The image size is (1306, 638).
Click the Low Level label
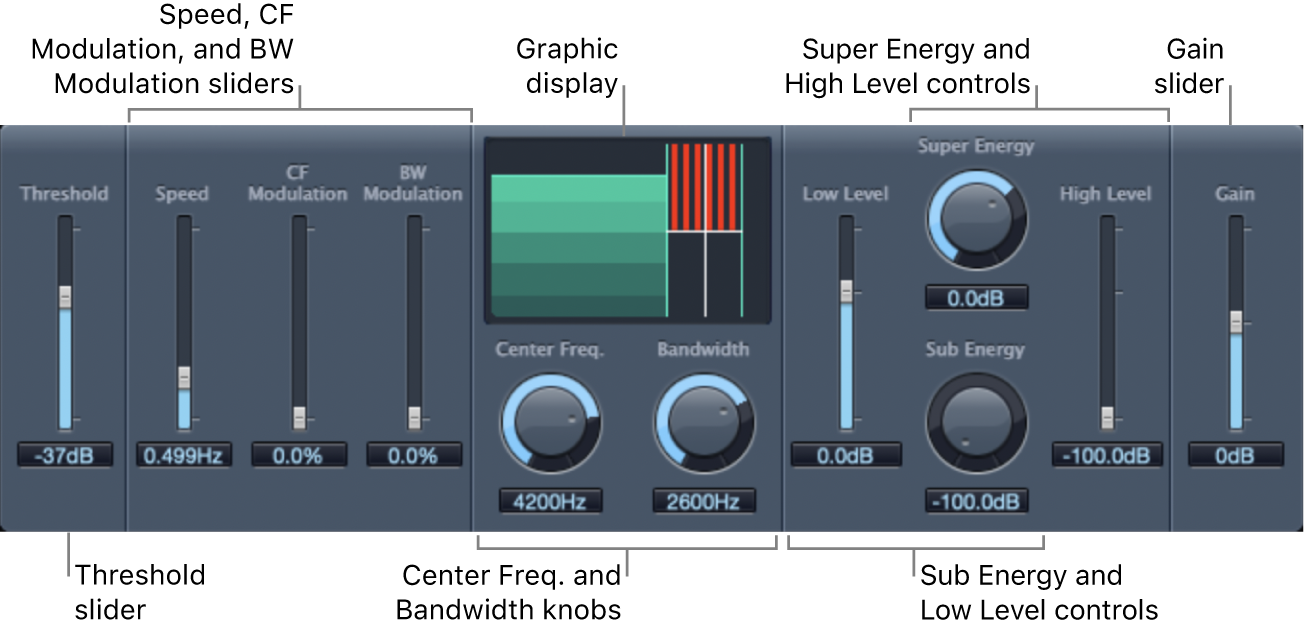tap(846, 193)
